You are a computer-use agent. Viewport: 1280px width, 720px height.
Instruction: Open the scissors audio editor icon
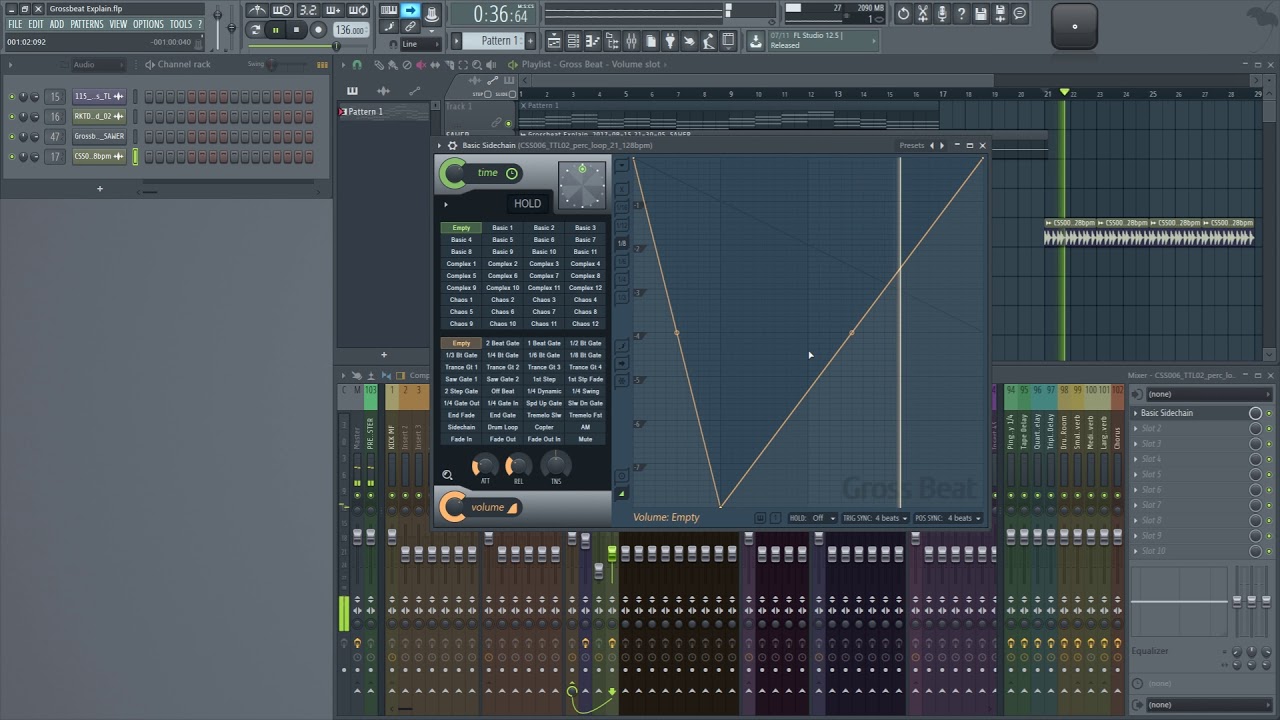click(923, 13)
